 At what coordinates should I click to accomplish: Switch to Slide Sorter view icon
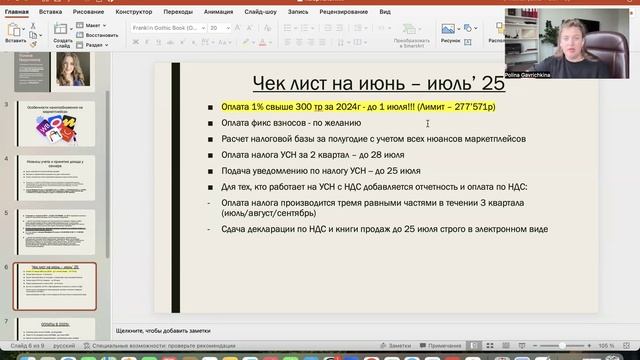coord(490,346)
